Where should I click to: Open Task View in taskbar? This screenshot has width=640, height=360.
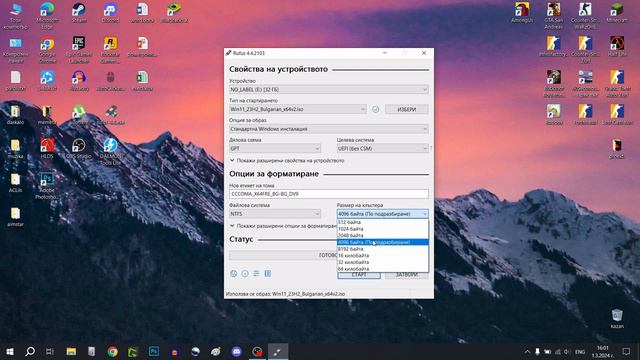(50, 351)
